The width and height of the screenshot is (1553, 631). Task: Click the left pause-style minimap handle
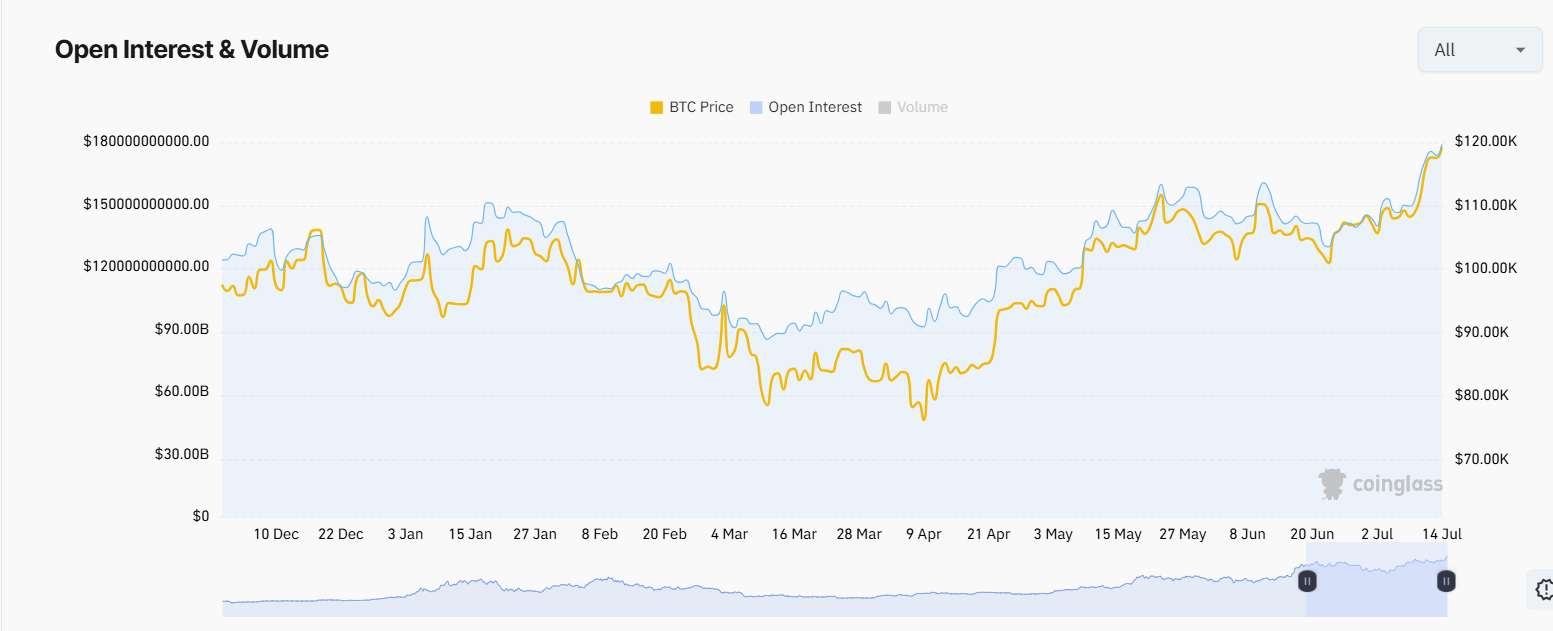(x=1307, y=580)
